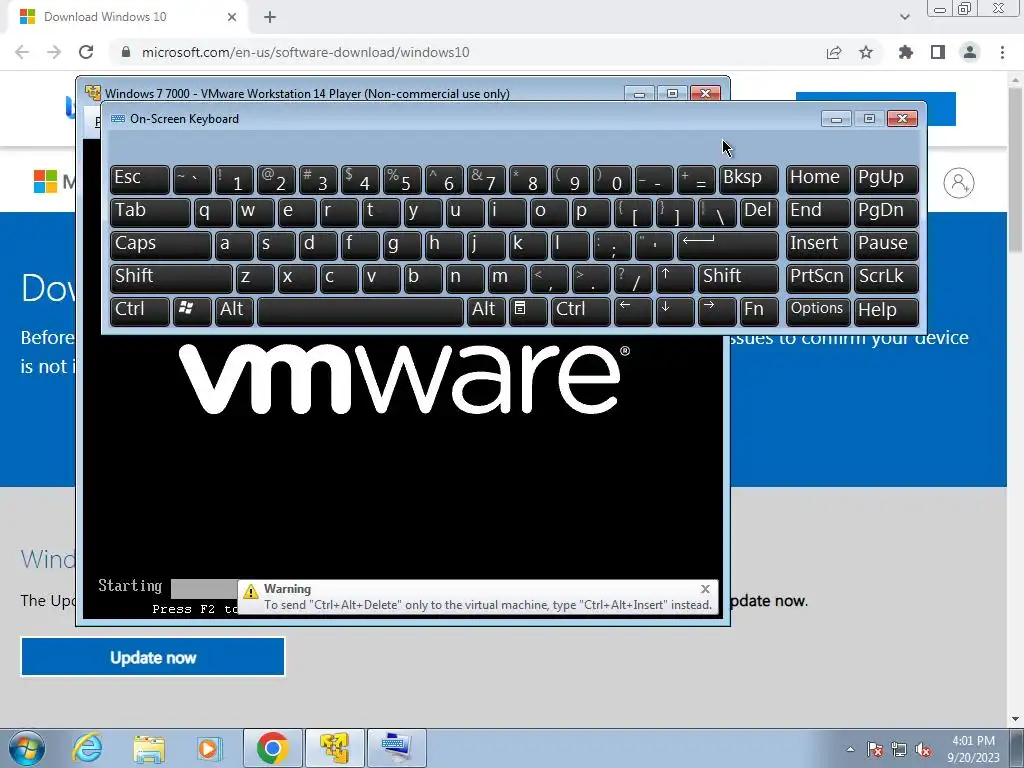Share this page icon in address bar

coord(834,52)
